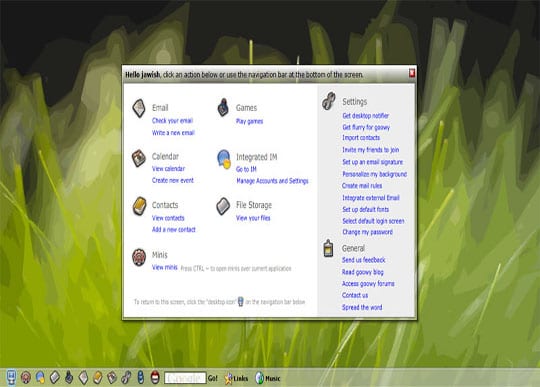Click the red round icon in navigation bar
This screenshot has height=387, width=540.
(155, 378)
